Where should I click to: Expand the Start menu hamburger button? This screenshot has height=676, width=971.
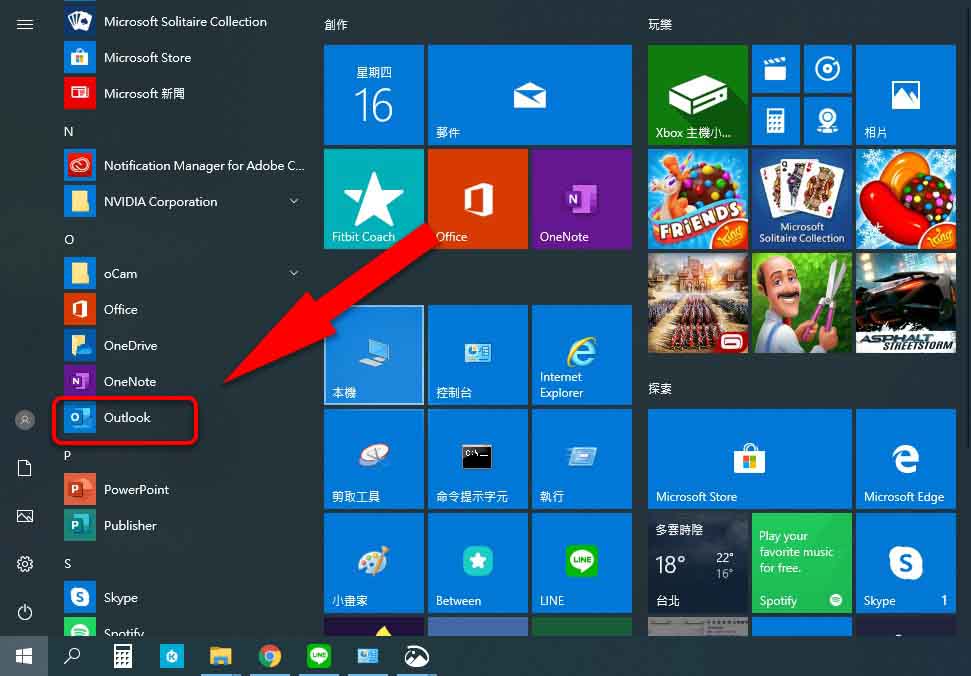tap(25, 24)
